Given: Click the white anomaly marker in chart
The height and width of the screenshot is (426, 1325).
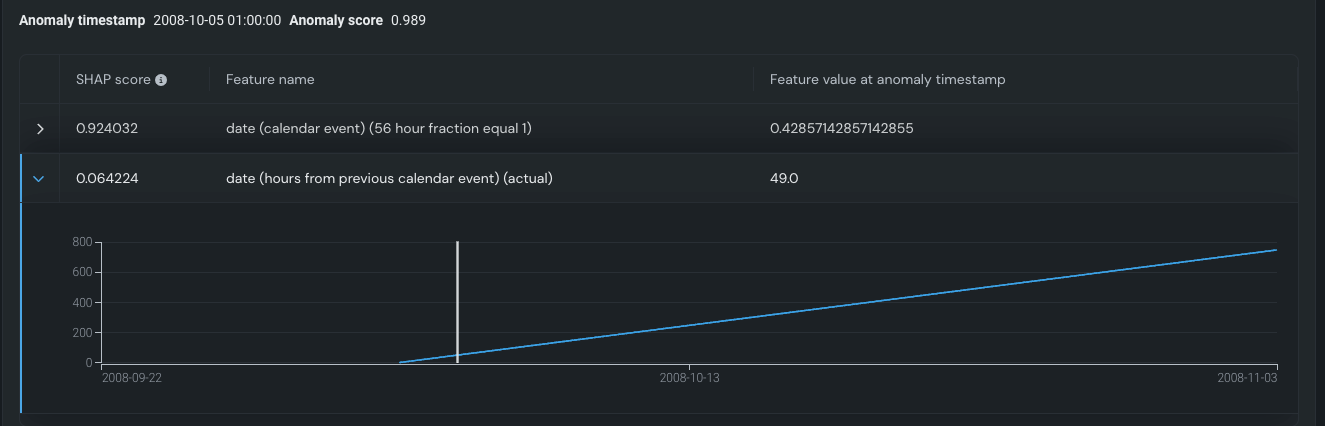Looking at the screenshot, I should coord(457,300).
